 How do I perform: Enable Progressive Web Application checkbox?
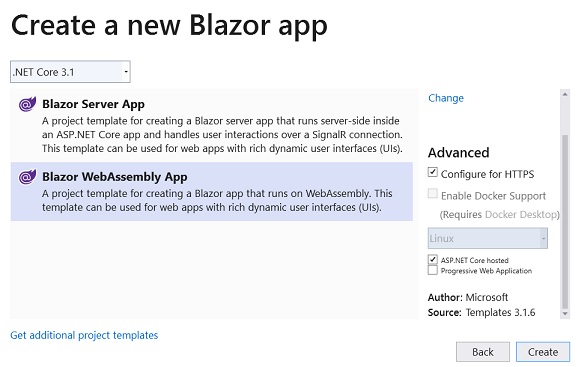tap(432, 270)
